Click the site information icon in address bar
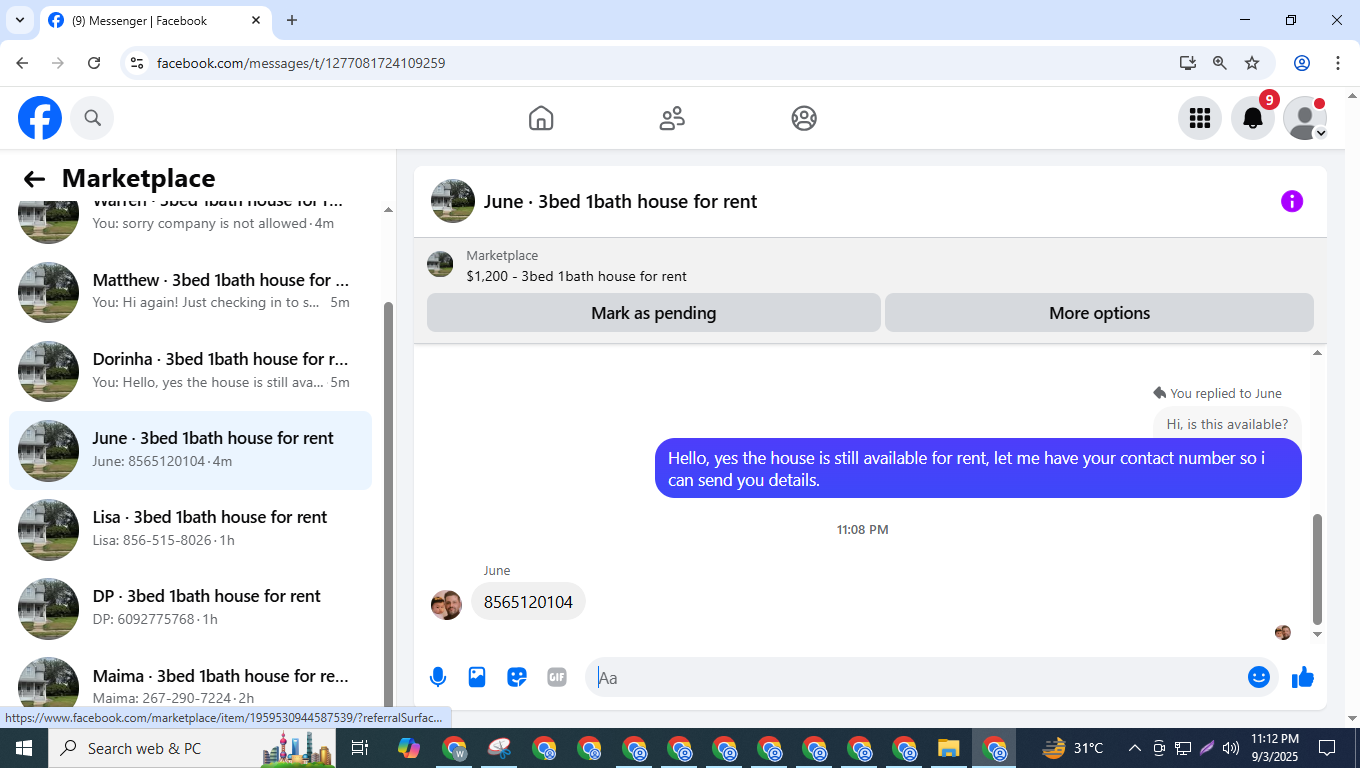The width and height of the screenshot is (1360, 768). pyautogui.click(x=138, y=63)
